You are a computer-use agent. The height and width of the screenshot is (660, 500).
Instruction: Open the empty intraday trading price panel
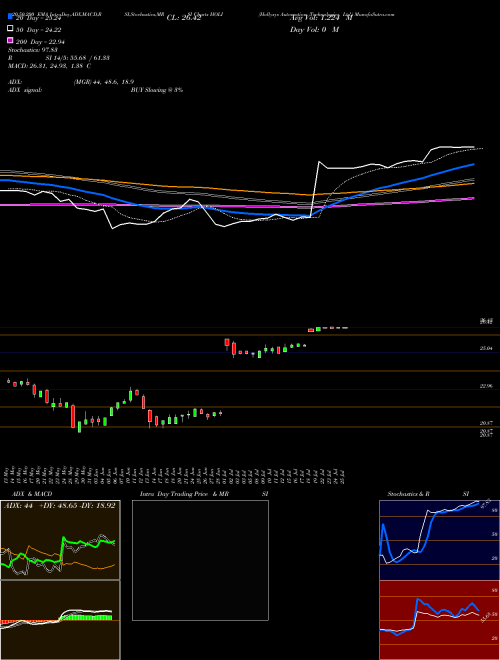200,560
